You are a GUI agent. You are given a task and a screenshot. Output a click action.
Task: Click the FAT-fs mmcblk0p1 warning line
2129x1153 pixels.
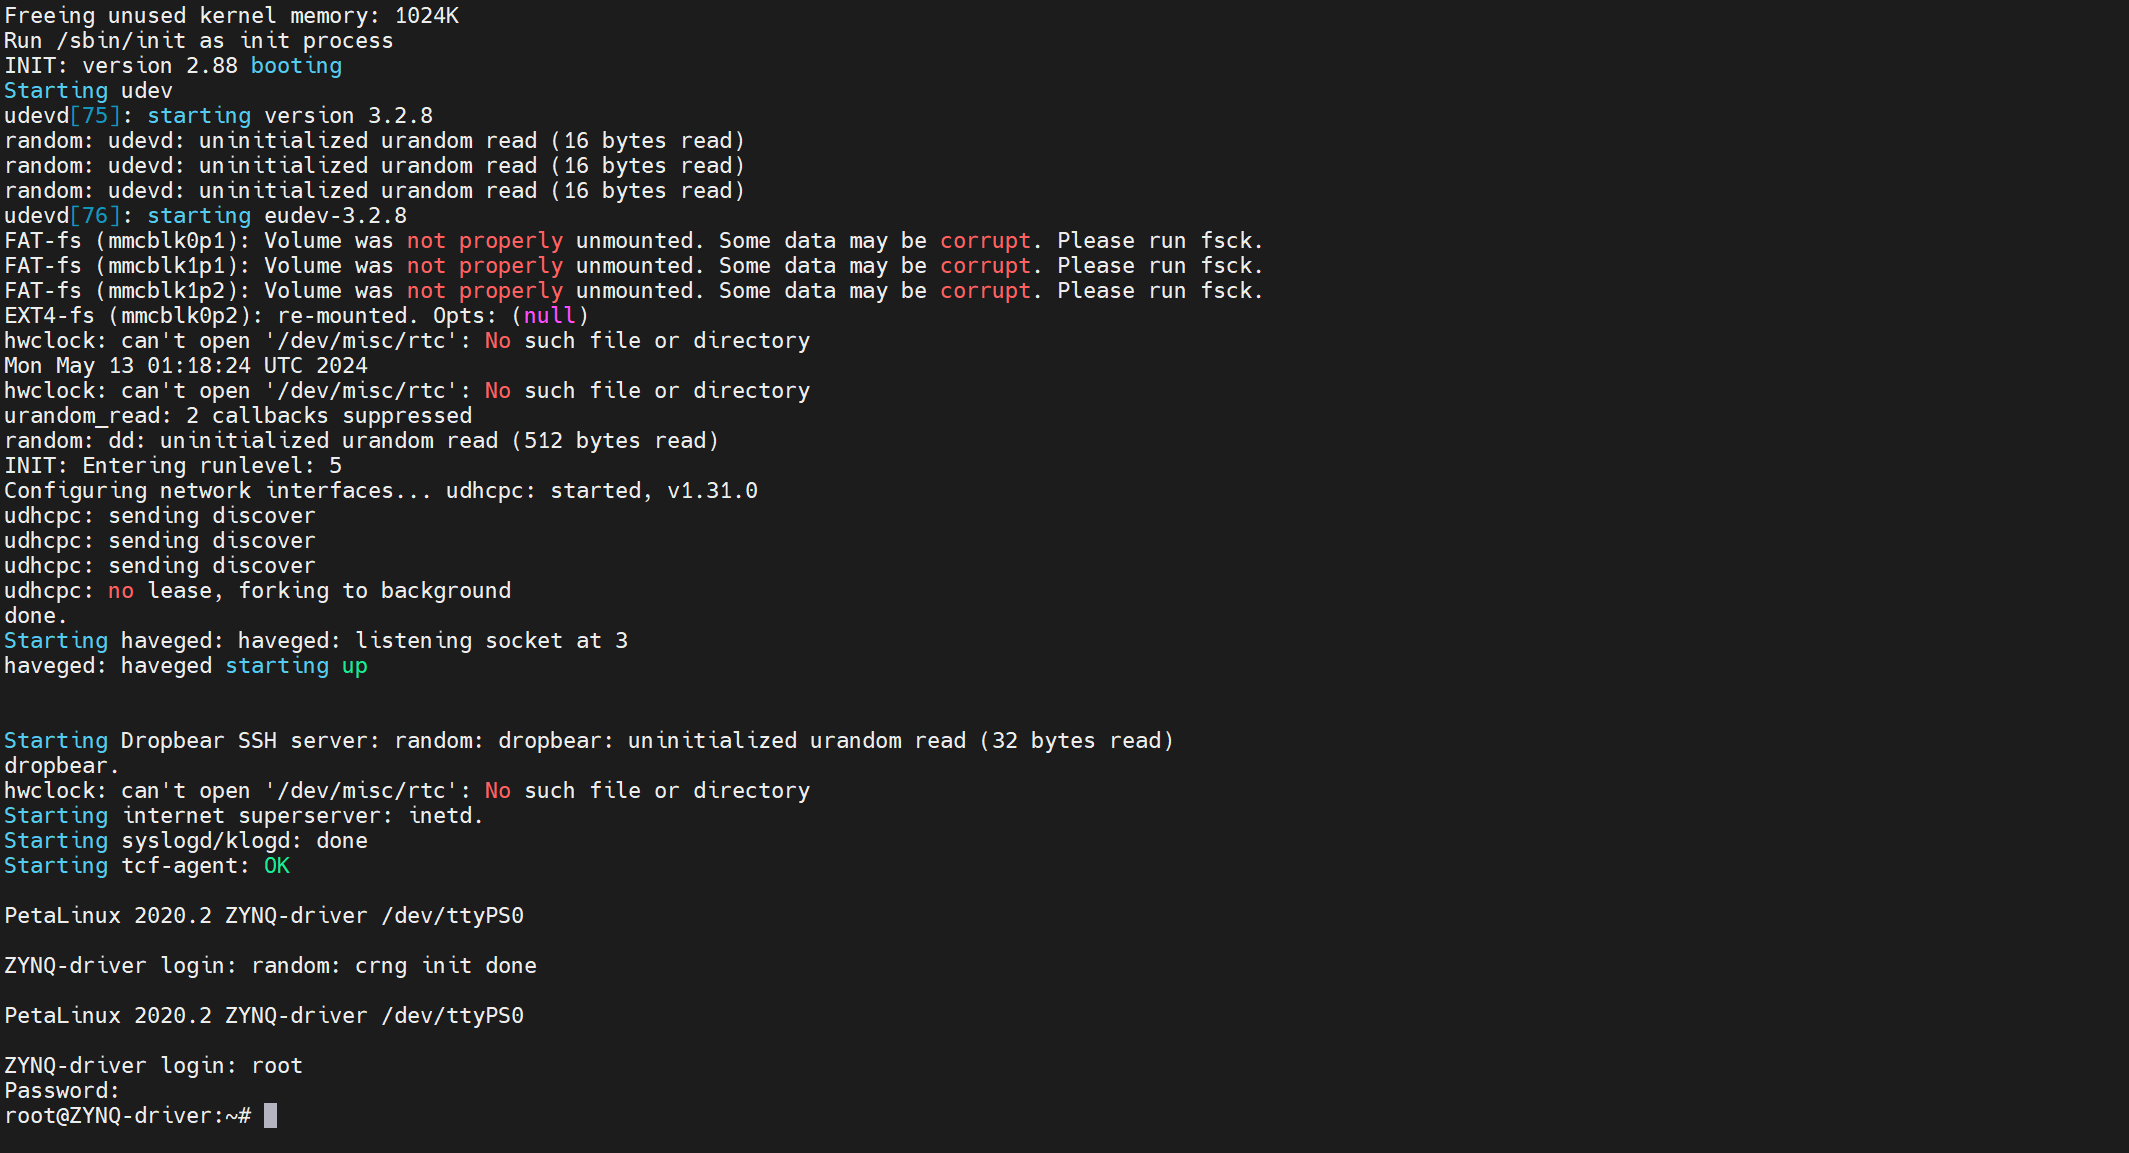634,240
